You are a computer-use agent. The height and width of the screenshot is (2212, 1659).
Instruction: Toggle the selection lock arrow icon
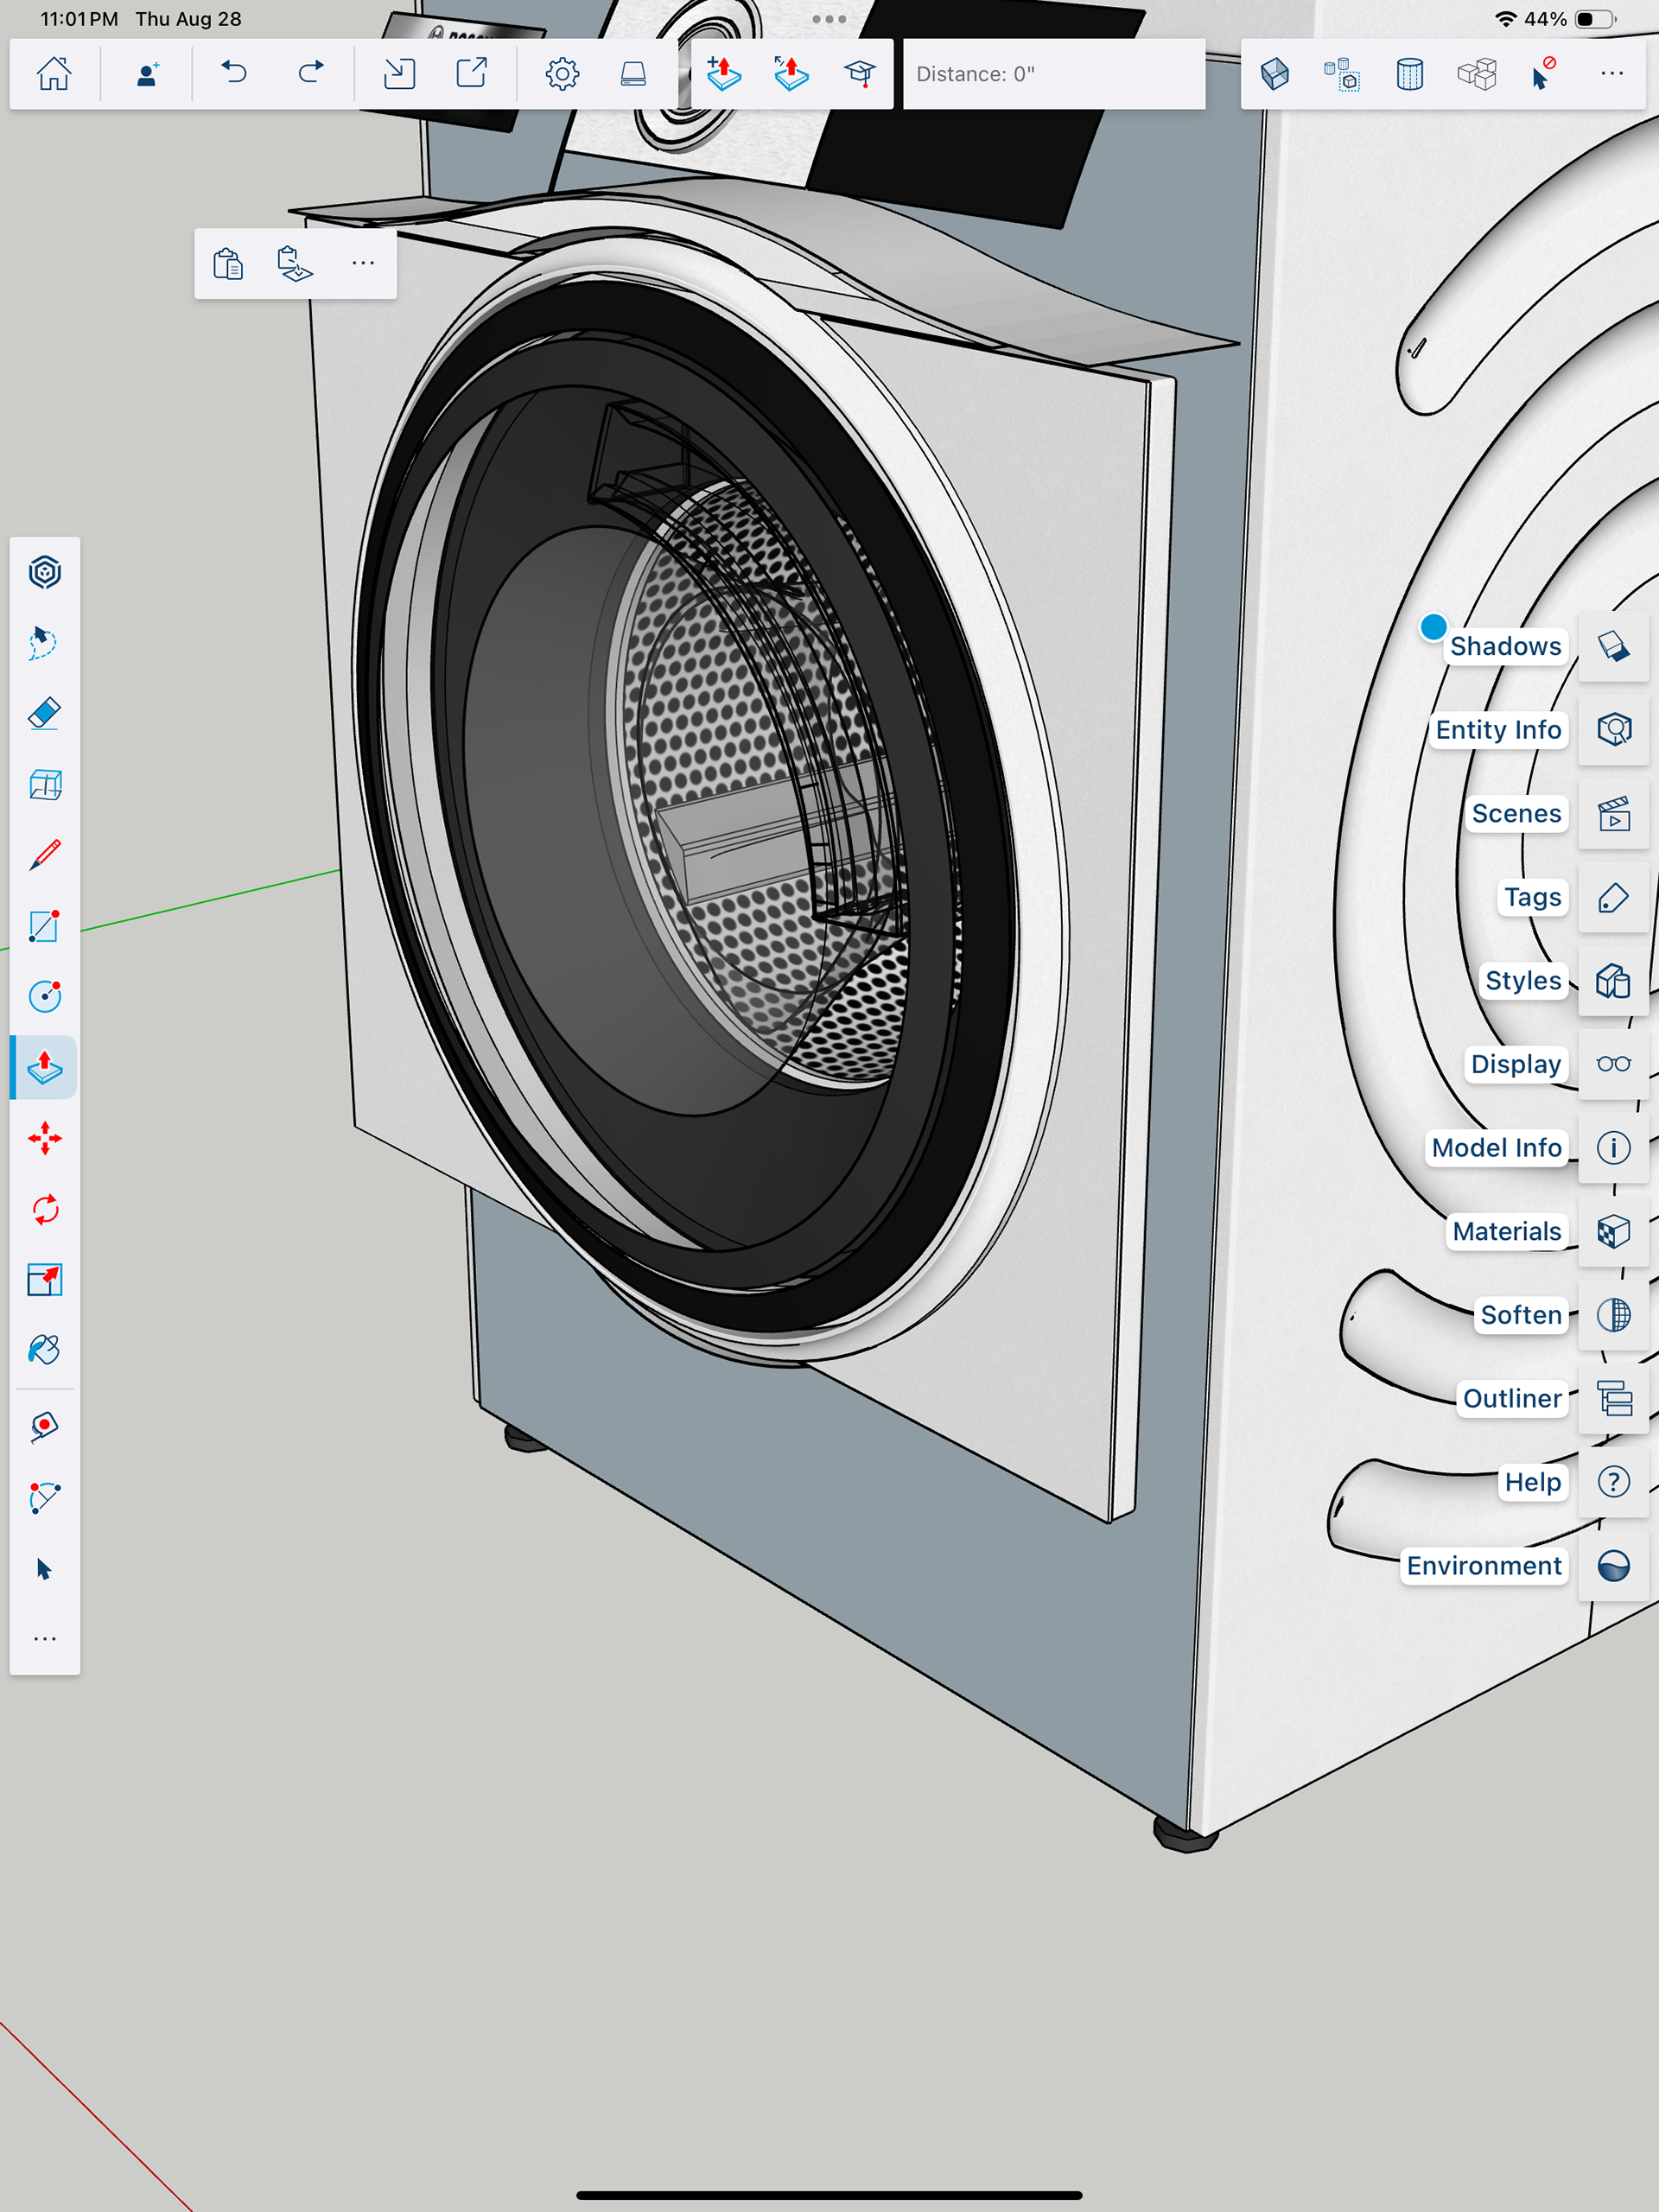1542,74
